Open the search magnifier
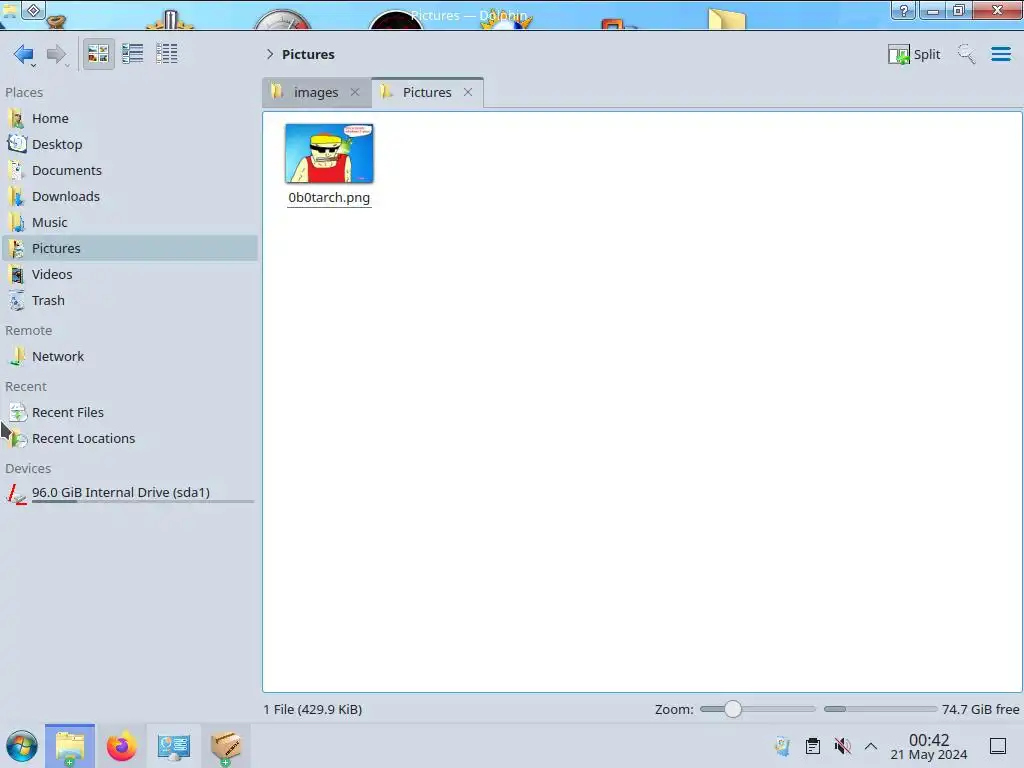Screen dimensions: 1024x768 point(967,54)
